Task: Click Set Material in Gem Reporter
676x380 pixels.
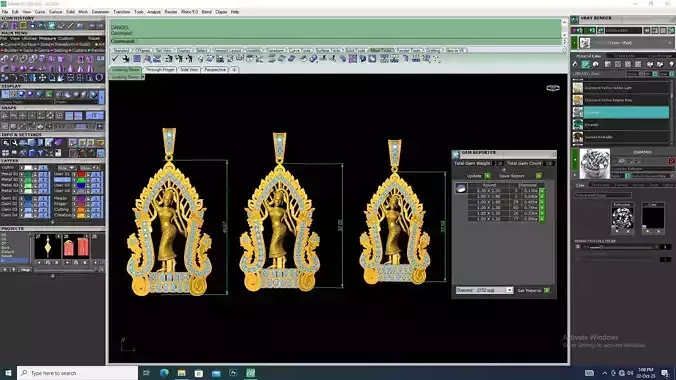Action: (529, 291)
